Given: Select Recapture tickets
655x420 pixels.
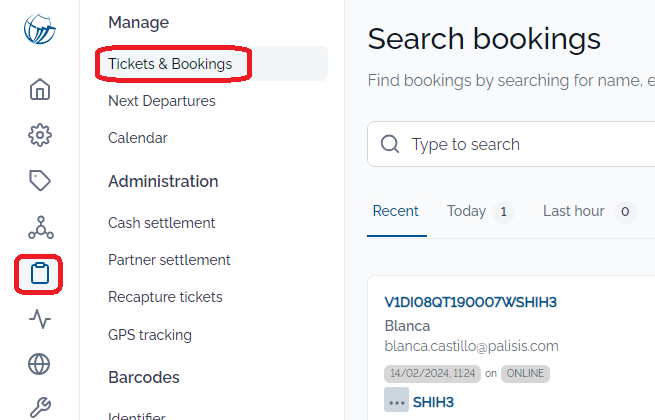Looking at the screenshot, I should (165, 297).
